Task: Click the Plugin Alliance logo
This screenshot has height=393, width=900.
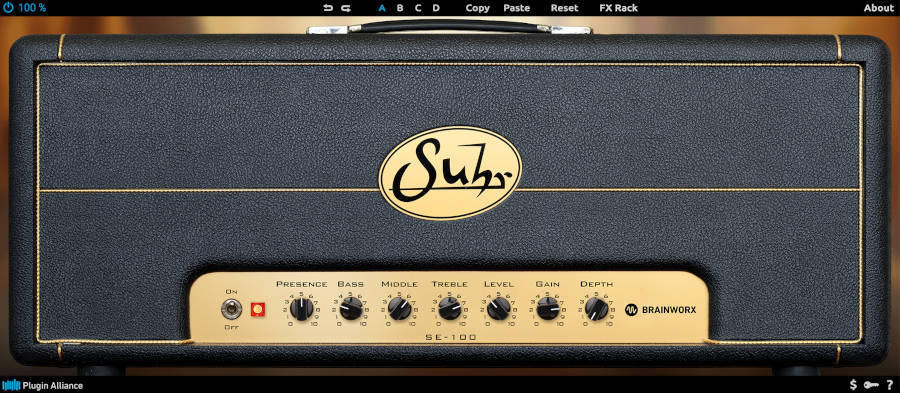Action: tap(42, 386)
